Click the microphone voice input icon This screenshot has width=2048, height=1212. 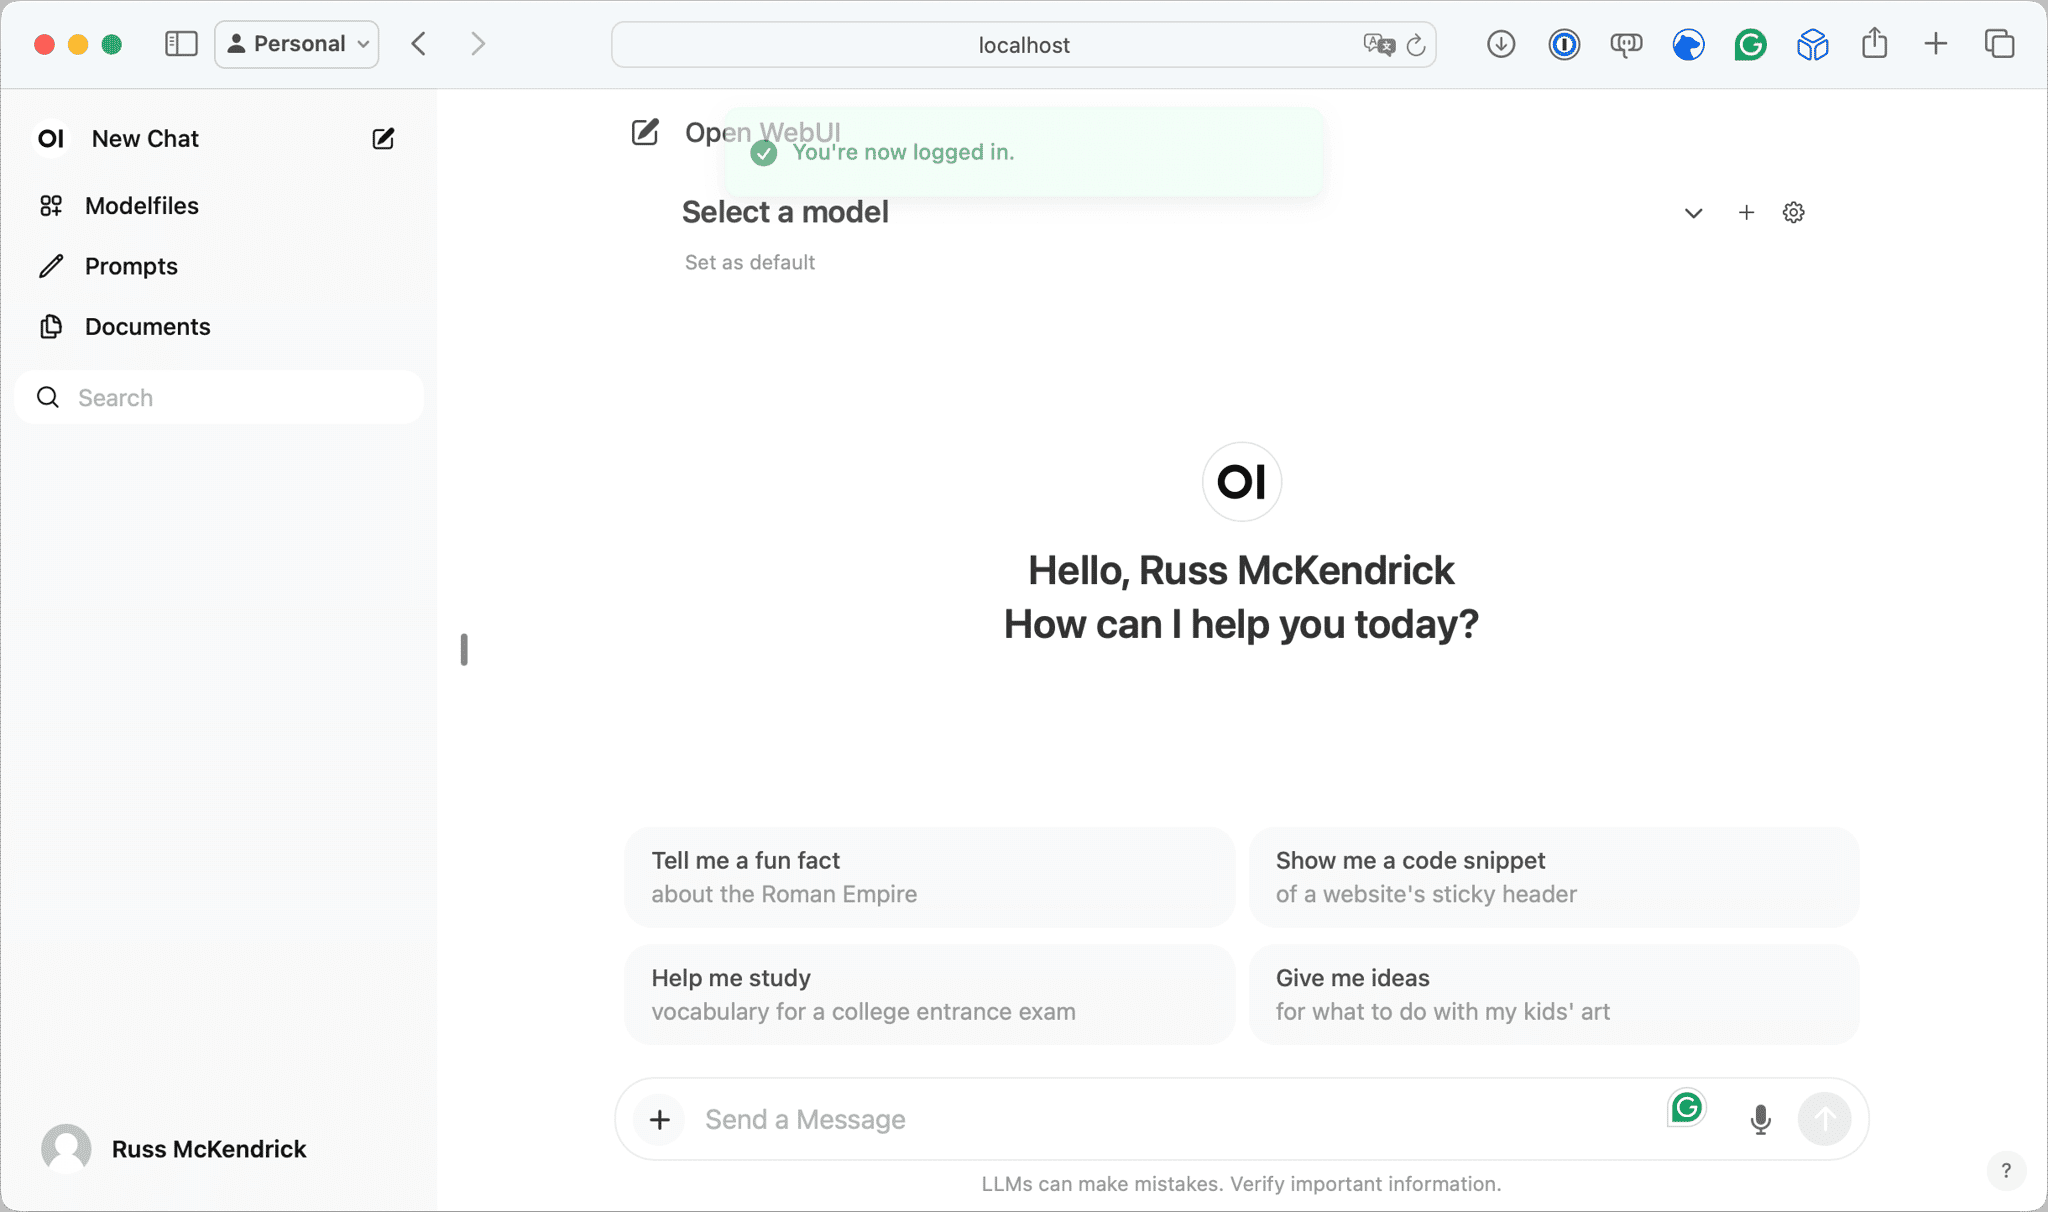click(1760, 1119)
